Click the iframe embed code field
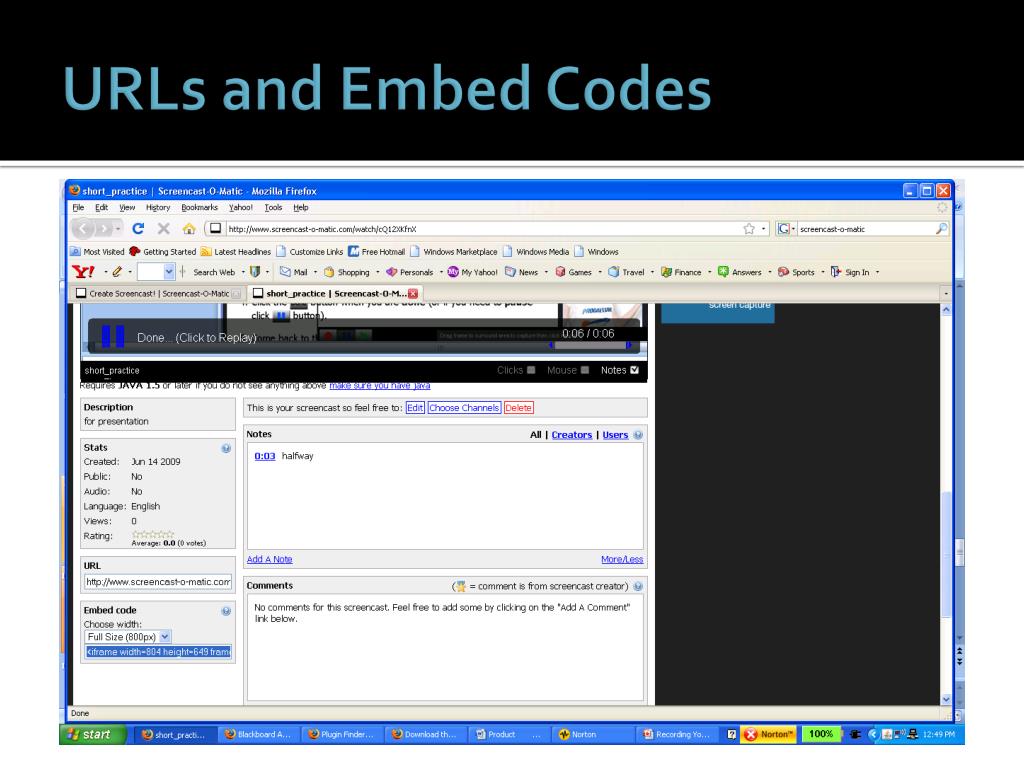The height and width of the screenshot is (768, 1024). pyautogui.click(x=158, y=652)
